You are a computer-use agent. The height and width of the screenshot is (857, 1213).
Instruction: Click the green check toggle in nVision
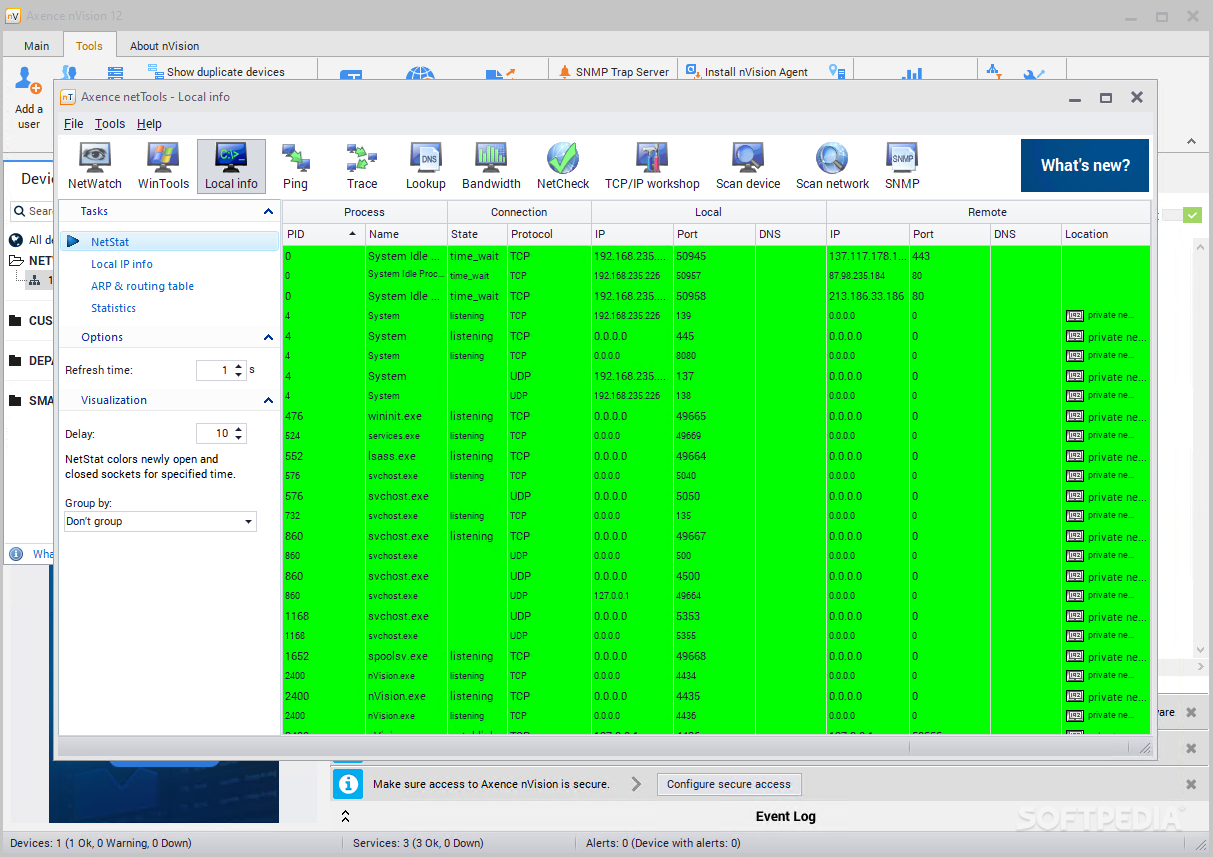click(x=1192, y=214)
